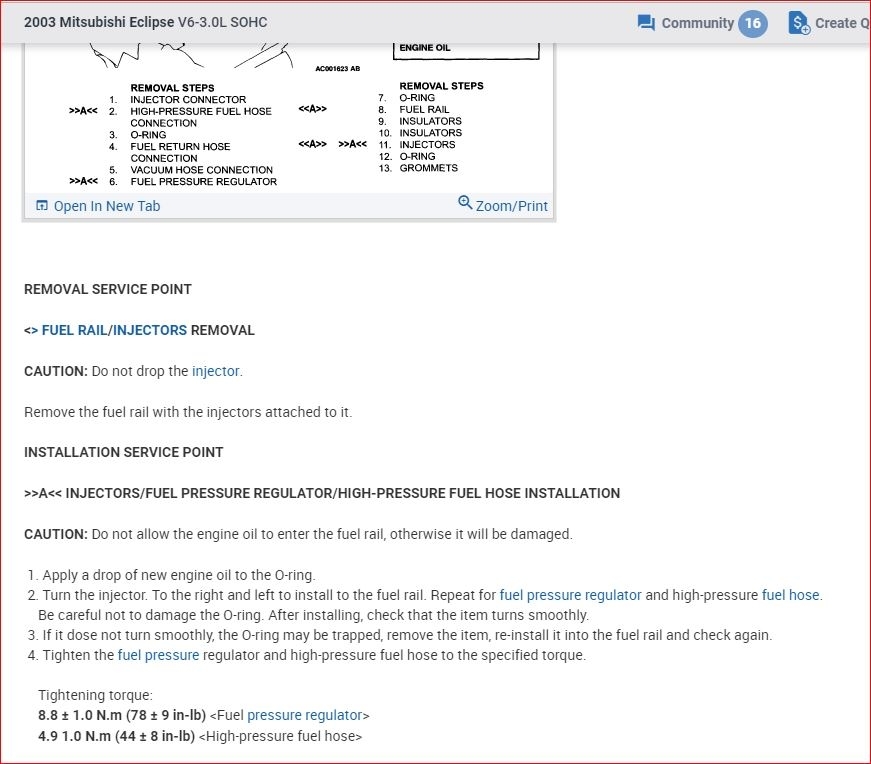Click the REMOVAL SERVICE POINT heading

click(x=108, y=289)
